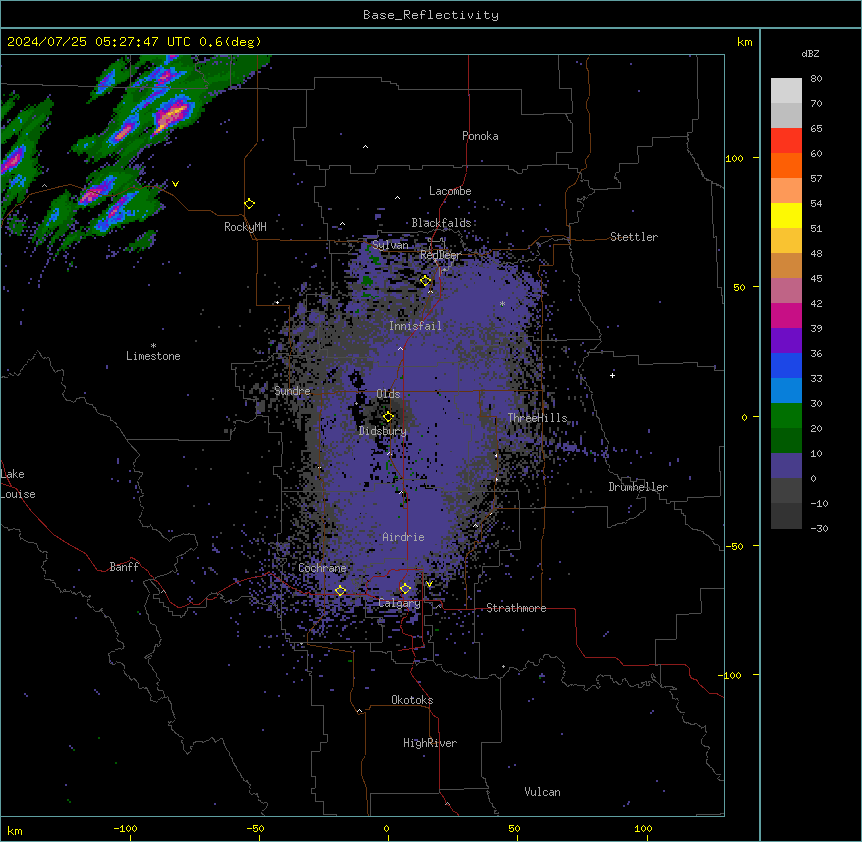The width and height of the screenshot is (862, 842).
Task: Select the orange 60 dBZ legend swatch
Action: (x=786, y=165)
